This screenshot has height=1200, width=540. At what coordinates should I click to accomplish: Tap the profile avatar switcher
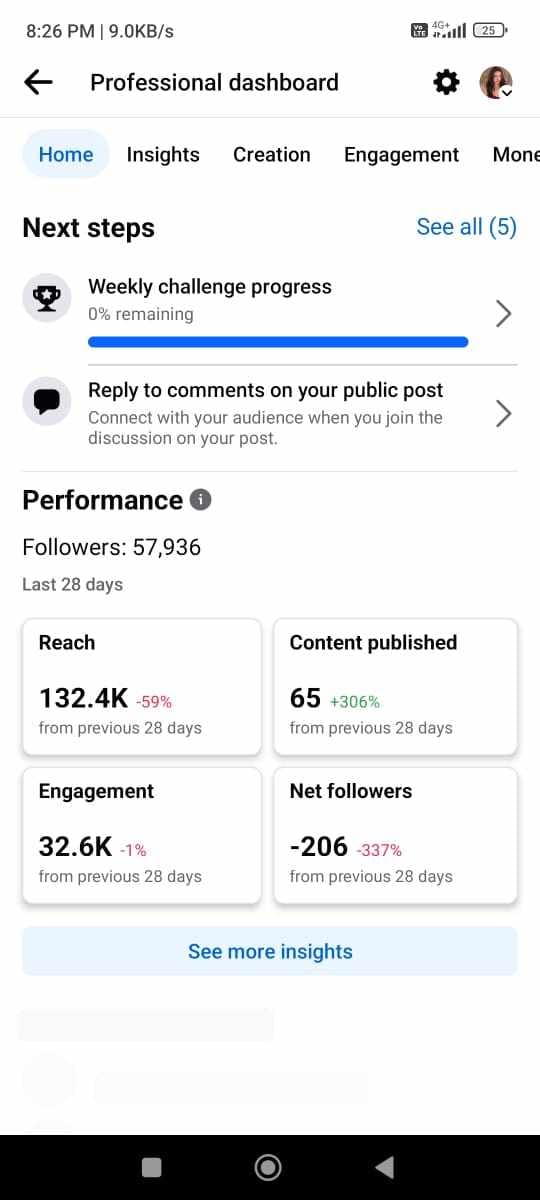(x=496, y=83)
